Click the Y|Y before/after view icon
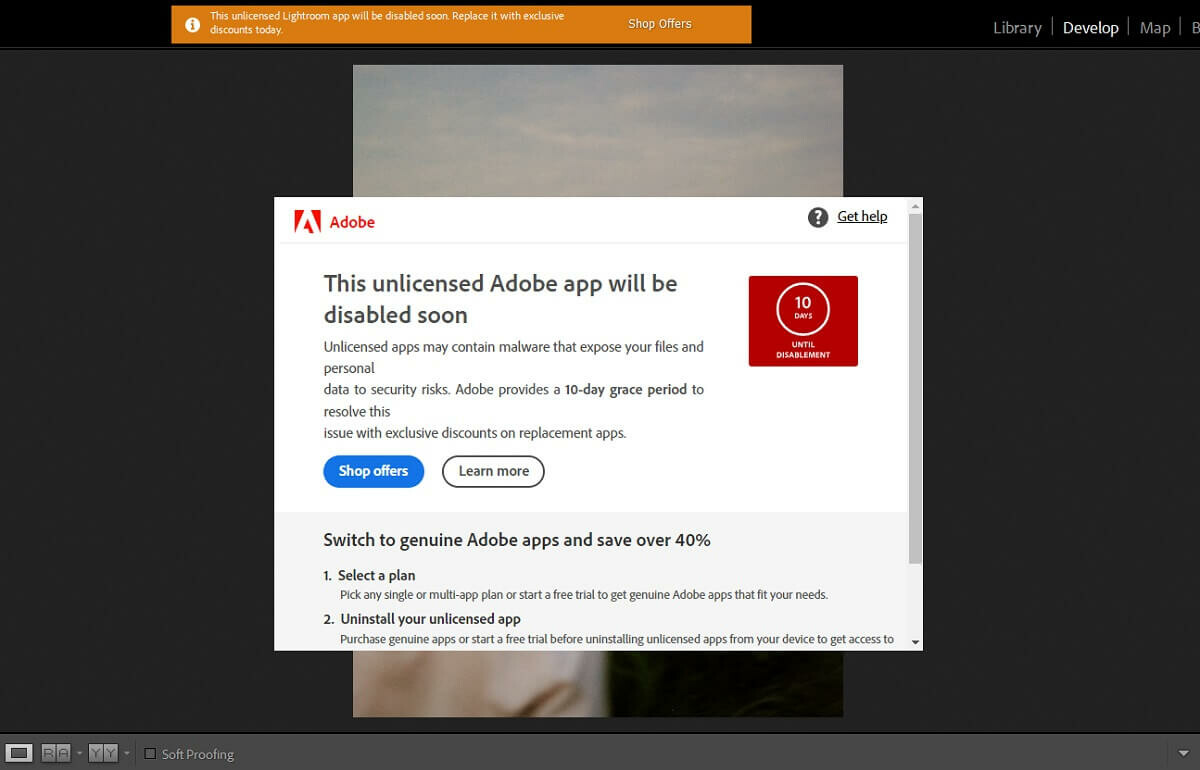This screenshot has width=1200, height=770. [x=103, y=753]
